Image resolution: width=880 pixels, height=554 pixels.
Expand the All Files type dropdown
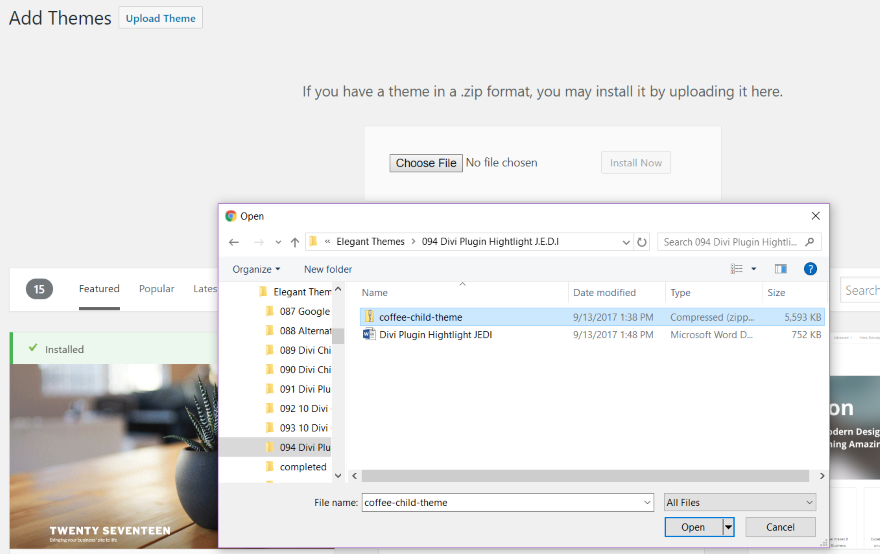(740, 502)
